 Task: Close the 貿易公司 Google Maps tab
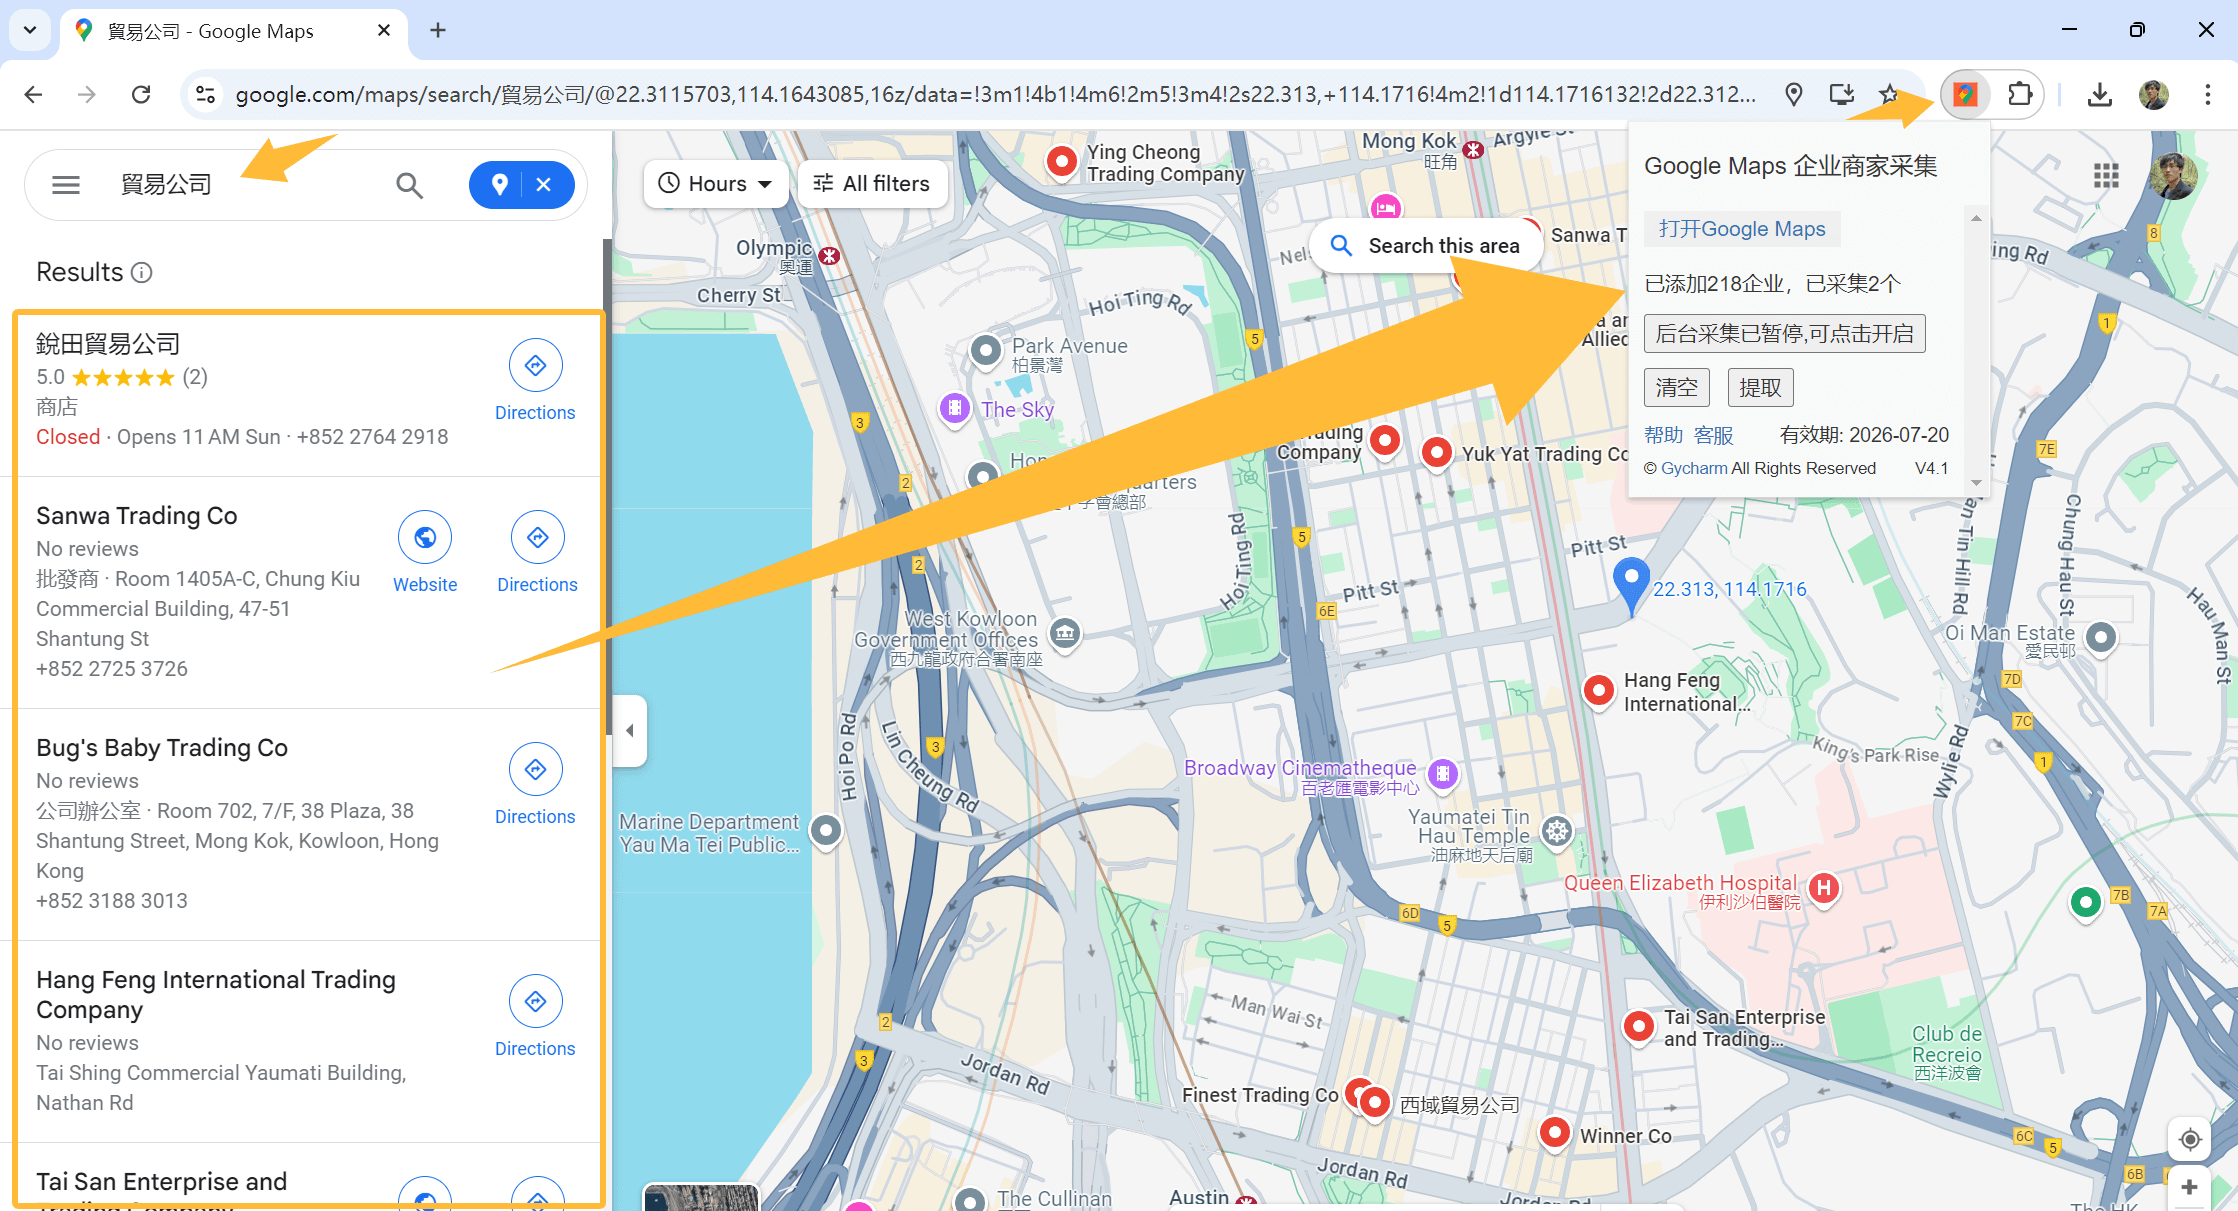(x=384, y=31)
